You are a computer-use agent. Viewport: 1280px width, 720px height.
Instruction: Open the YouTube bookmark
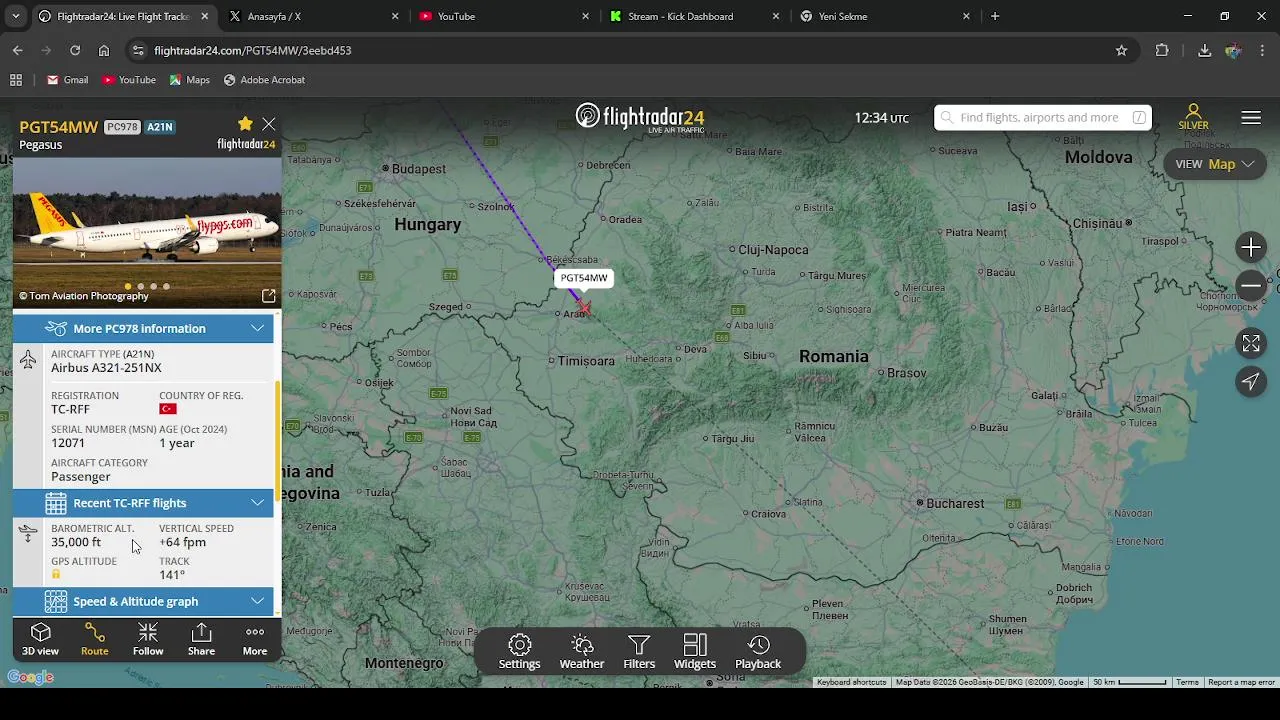tap(129, 80)
